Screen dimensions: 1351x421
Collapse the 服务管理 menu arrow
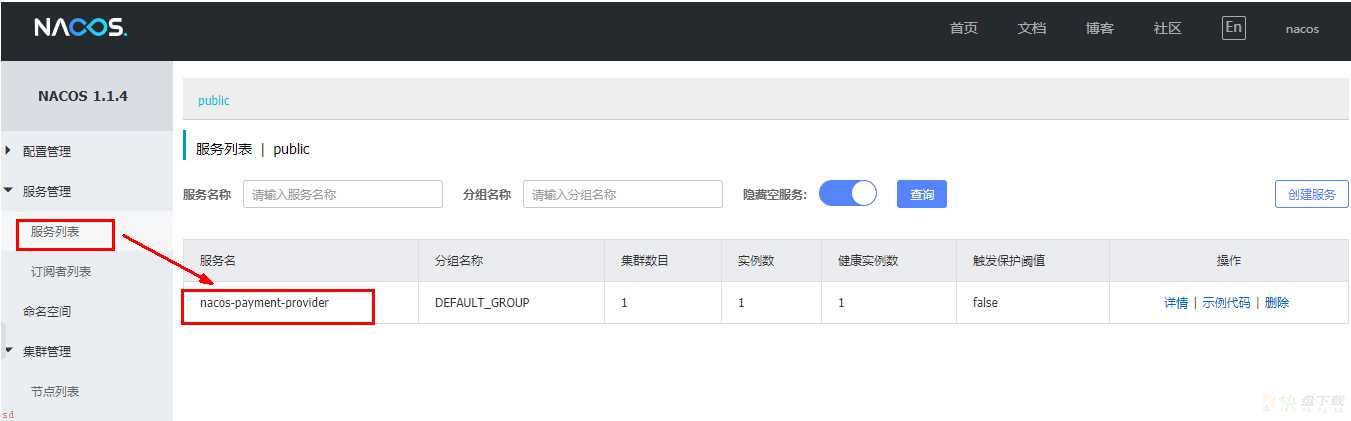click(9, 191)
